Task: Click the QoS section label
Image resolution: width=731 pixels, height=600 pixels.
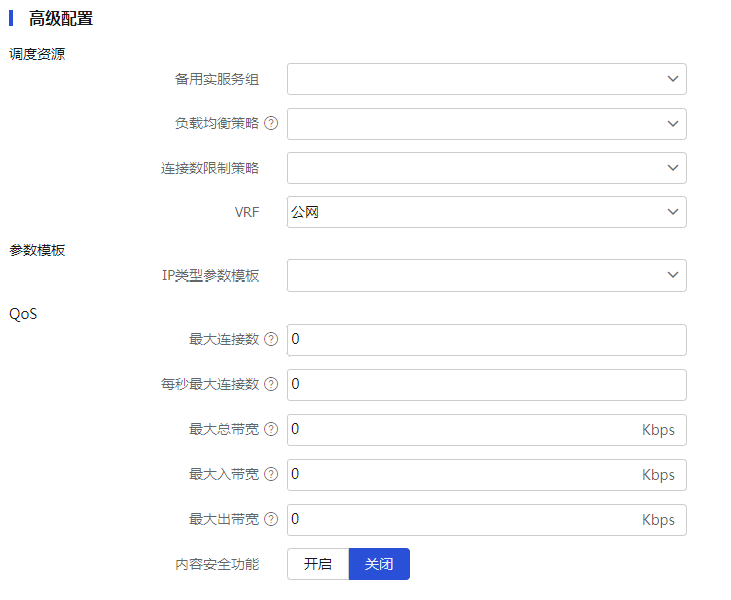Action: pyautogui.click(x=23, y=314)
